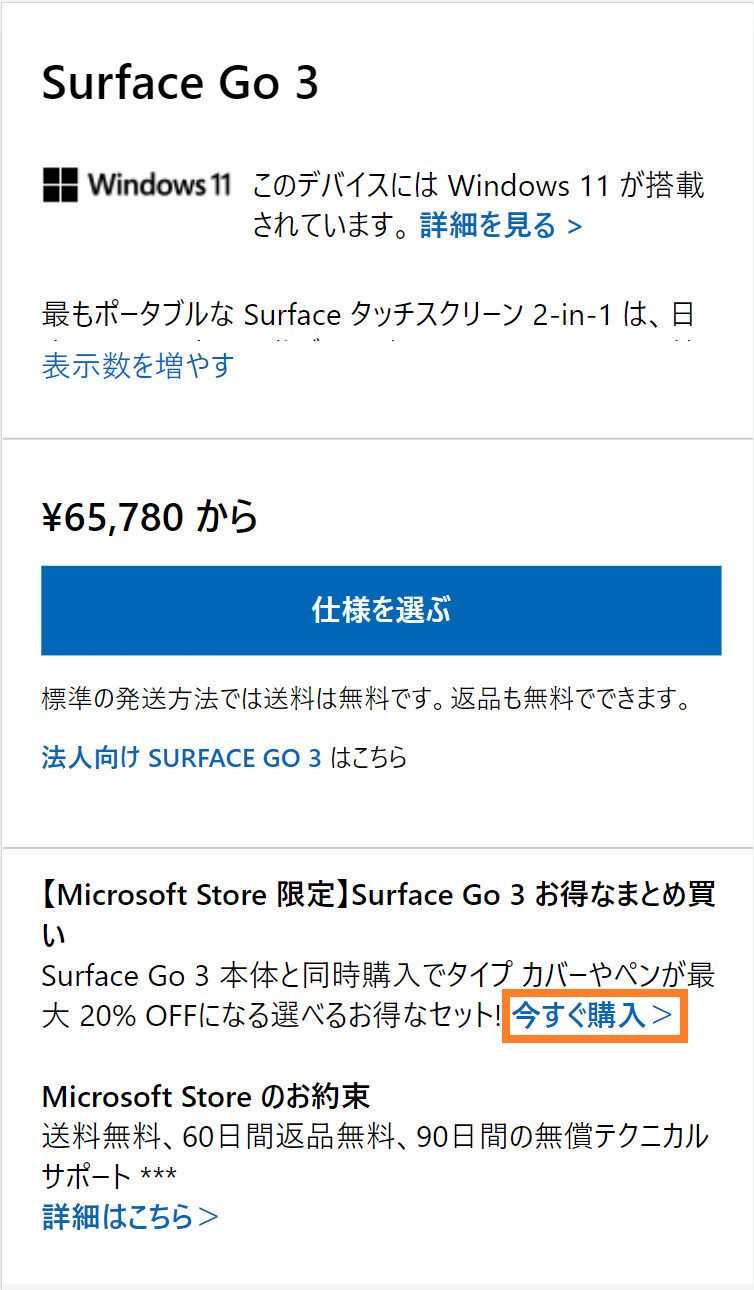Open the 詳細を見る link about Windows 11
754x1290 pixels.
(x=487, y=226)
